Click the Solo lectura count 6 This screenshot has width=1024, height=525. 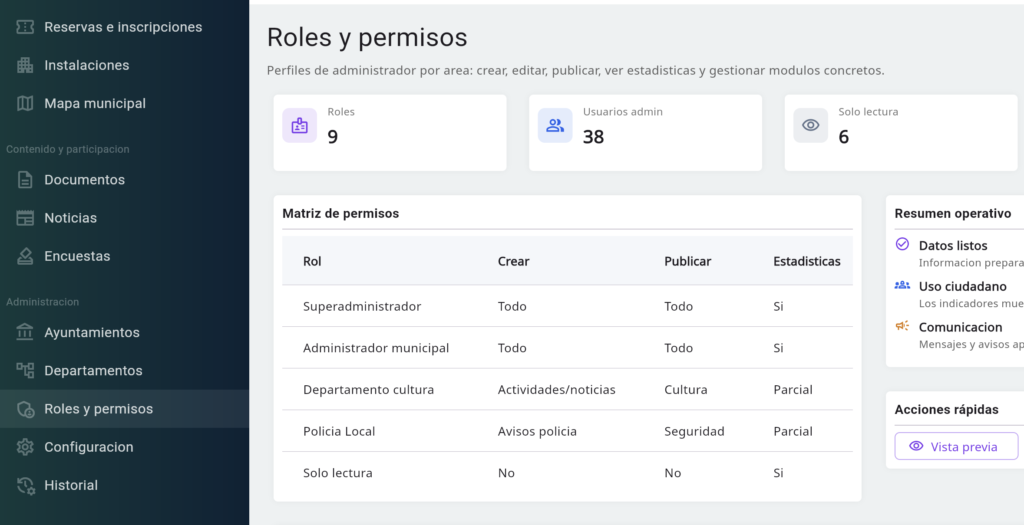(843, 137)
